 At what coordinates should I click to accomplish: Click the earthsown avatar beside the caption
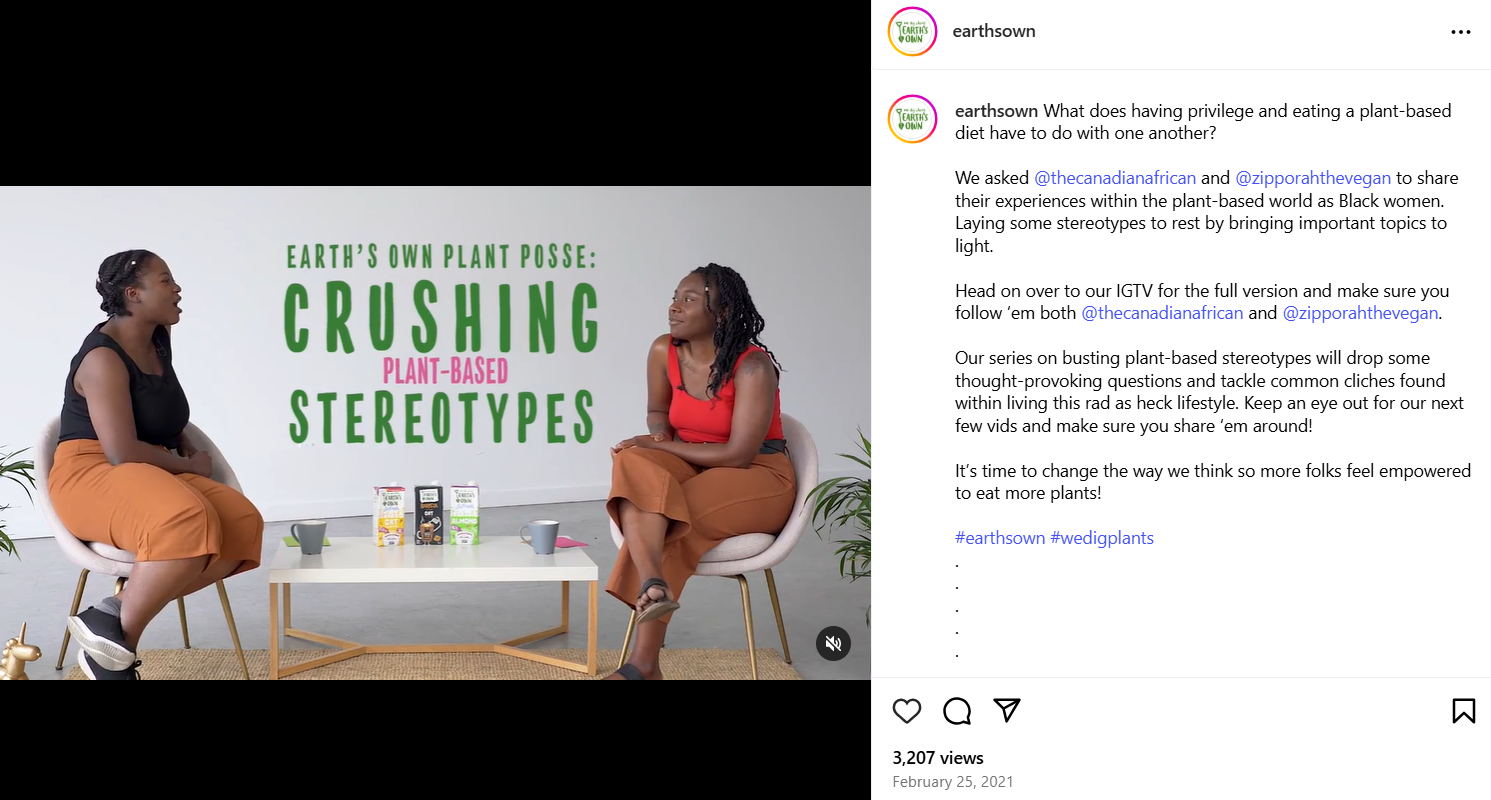tap(912, 119)
